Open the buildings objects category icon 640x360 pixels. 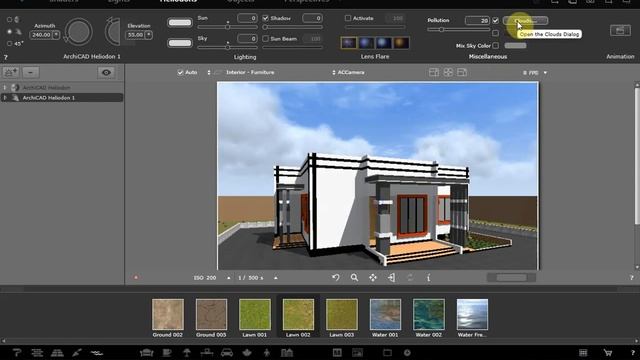[x=287, y=353]
